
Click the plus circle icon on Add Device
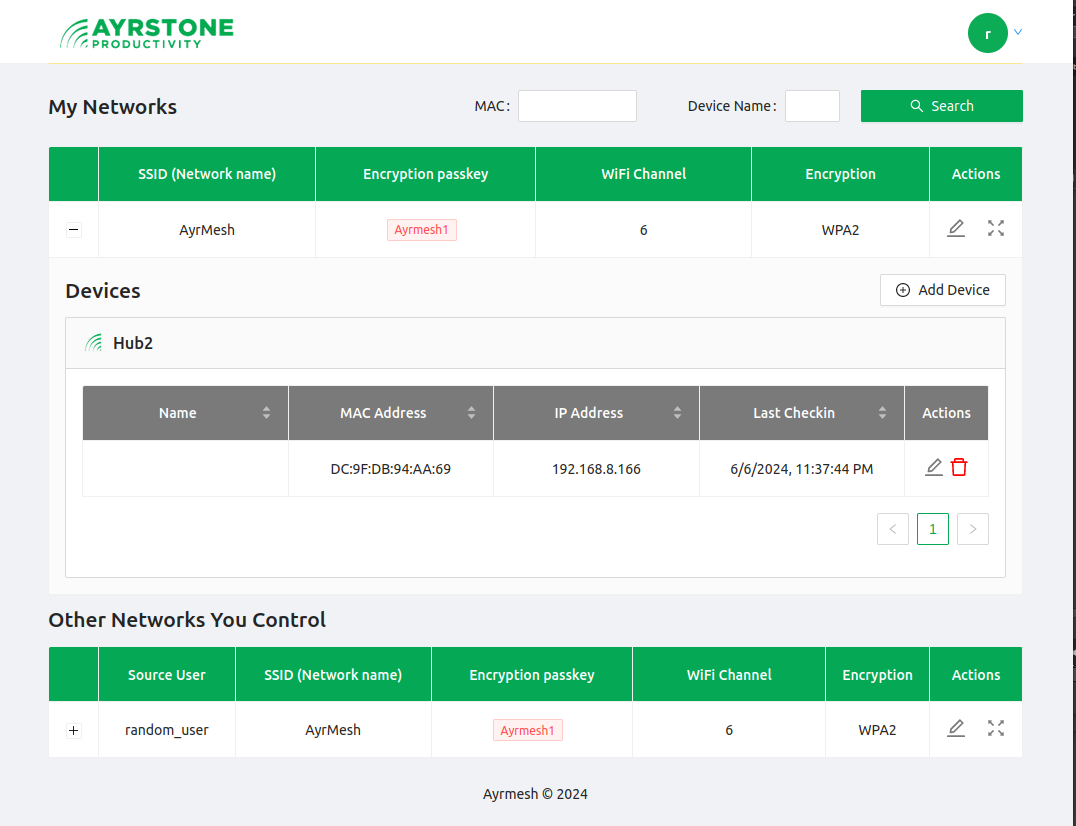coord(903,290)
